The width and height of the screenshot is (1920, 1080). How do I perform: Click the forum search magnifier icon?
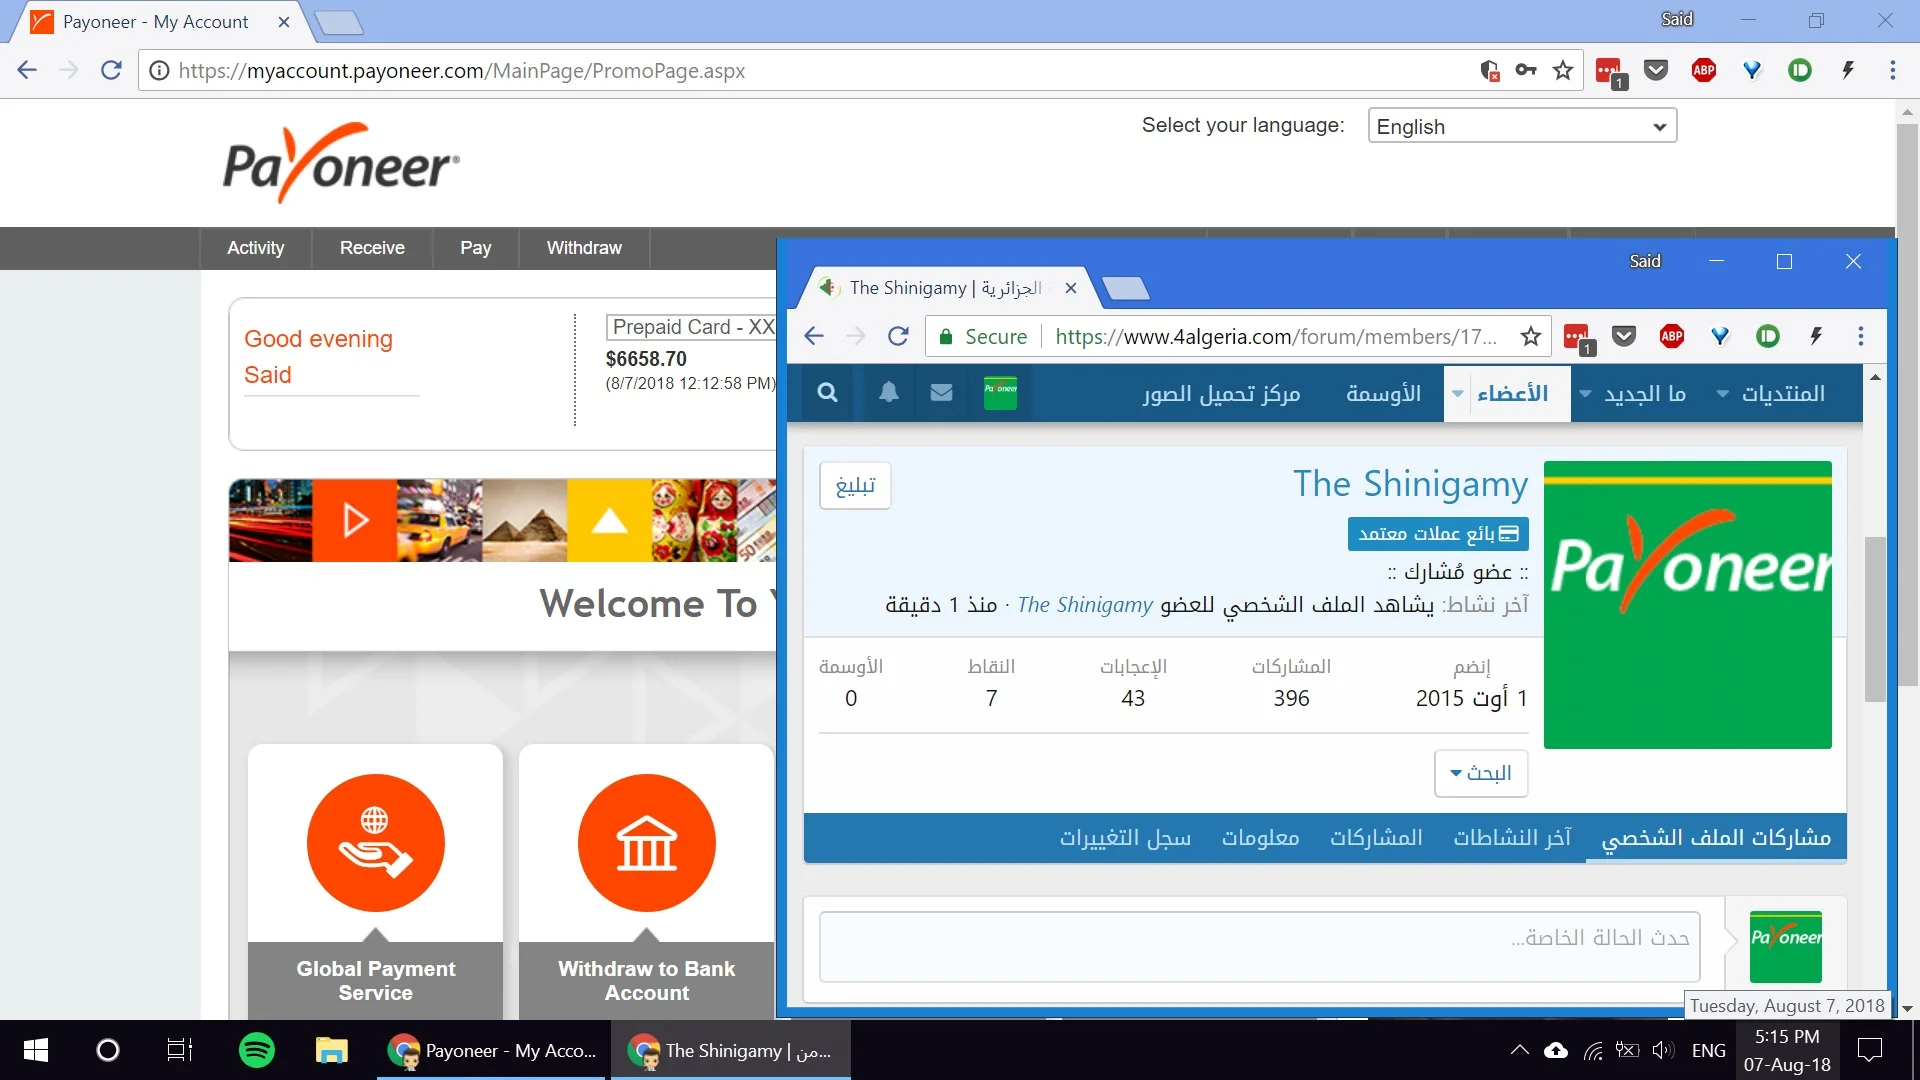(x=827, y=393)
